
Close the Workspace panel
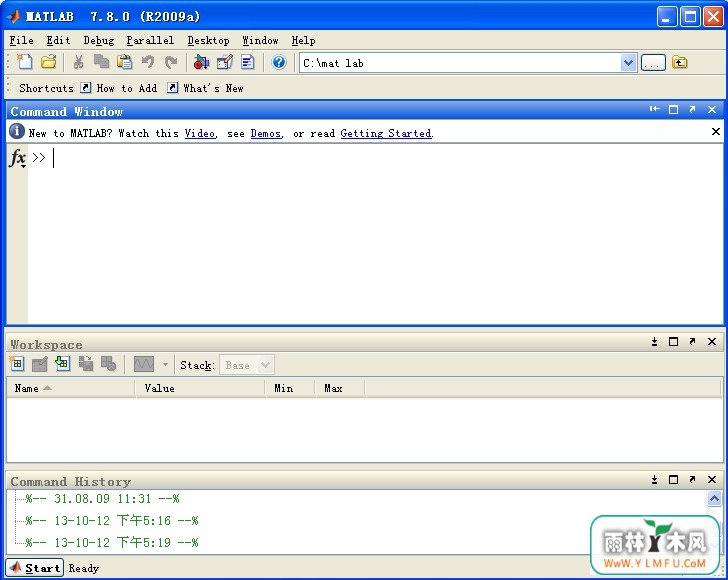coord(712,341)
